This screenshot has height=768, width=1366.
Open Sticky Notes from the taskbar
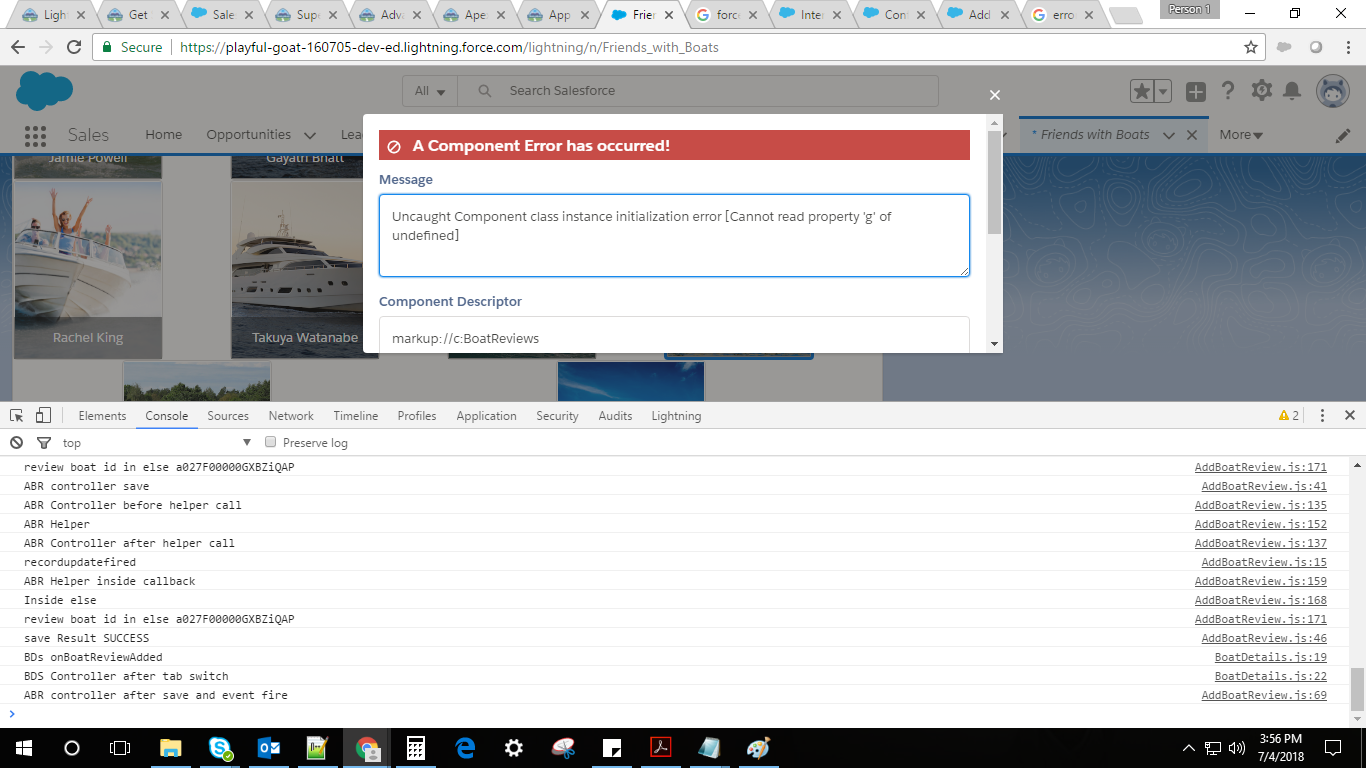click(x=612, y=748)
